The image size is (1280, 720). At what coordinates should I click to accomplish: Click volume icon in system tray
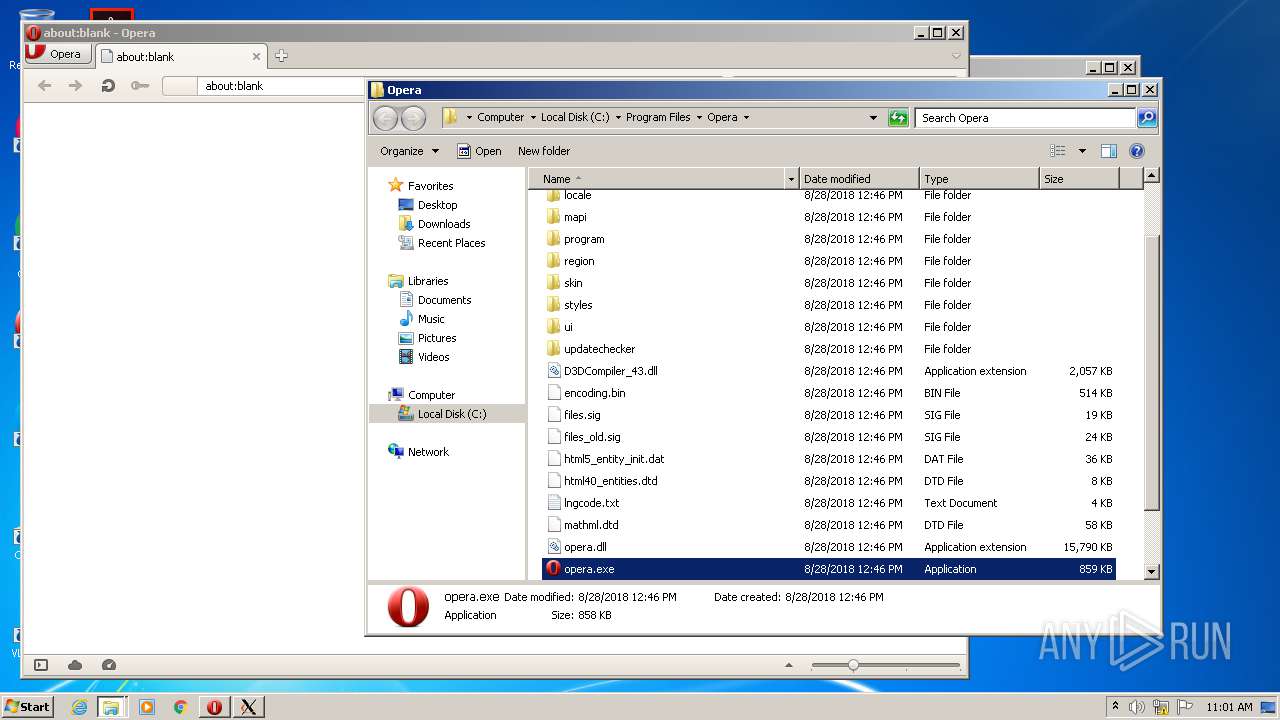(x=1136, y=707)
